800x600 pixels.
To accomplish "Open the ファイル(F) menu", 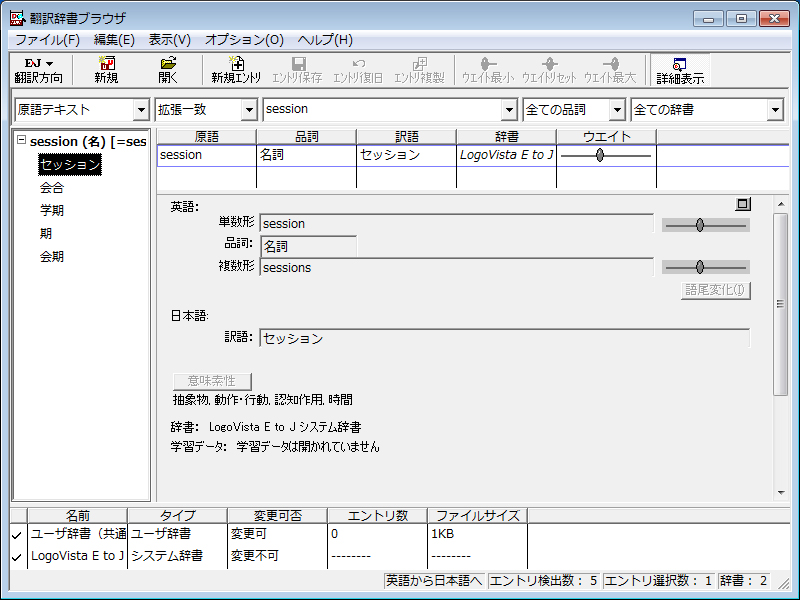I will point(47,40).
